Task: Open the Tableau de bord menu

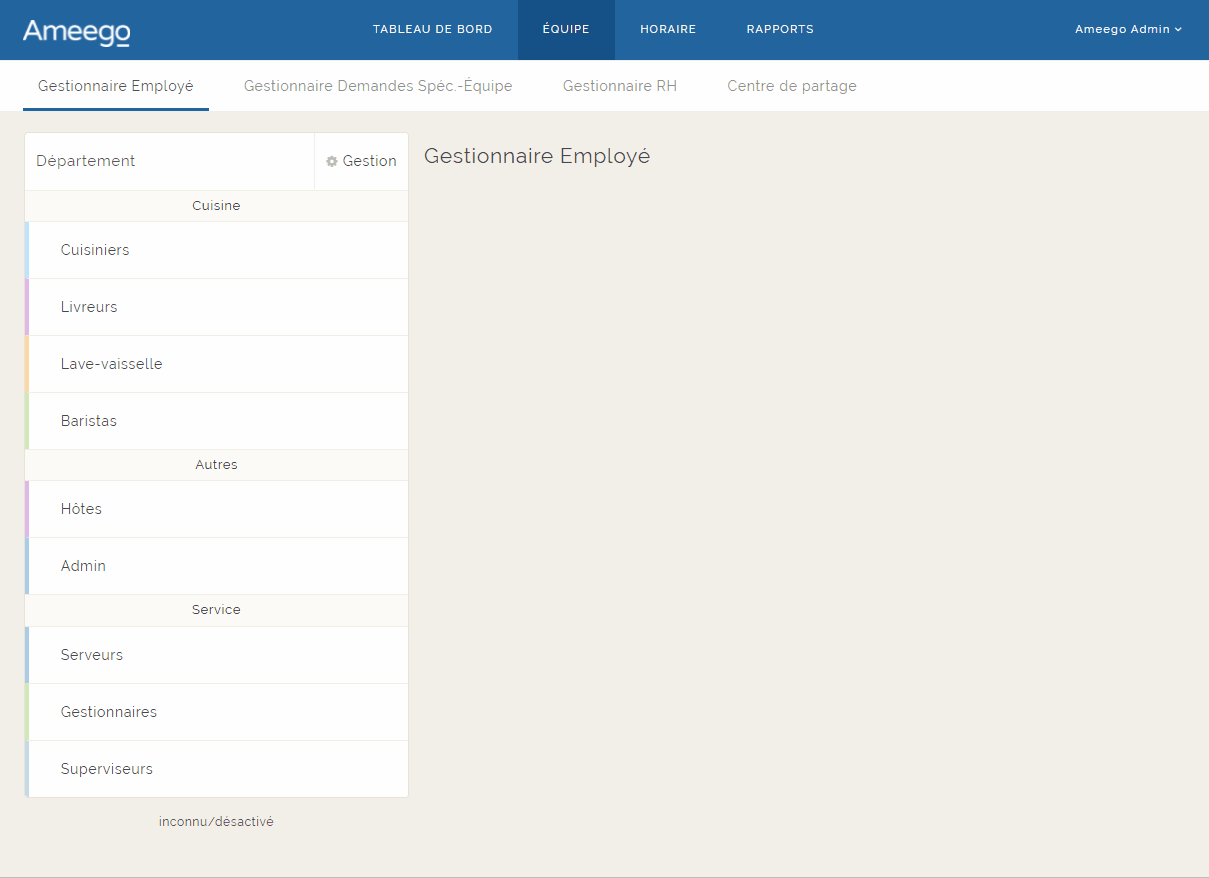Action: point(432,29)
